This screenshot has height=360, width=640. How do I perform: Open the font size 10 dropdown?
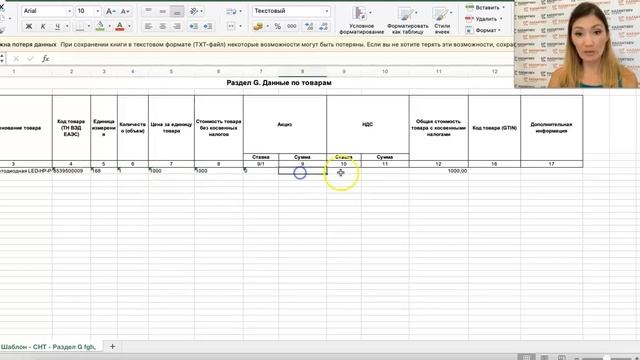tap(88, 11)
